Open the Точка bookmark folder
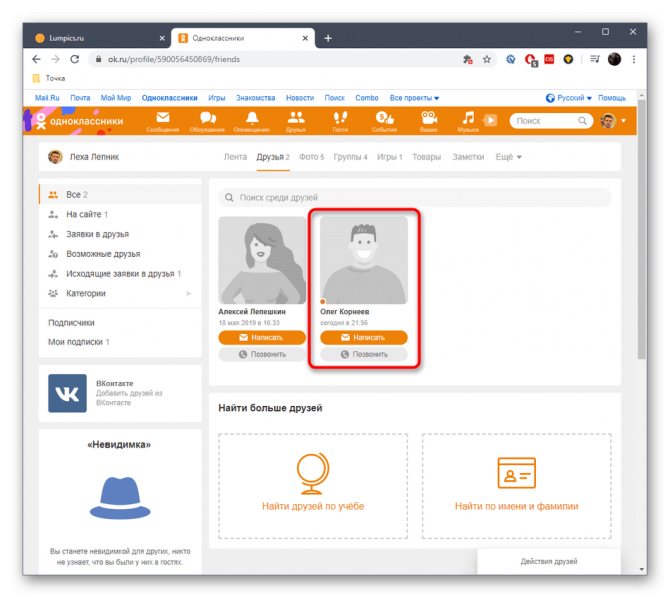Viewport: 670px width, 598px height. [x=49, y=78]
